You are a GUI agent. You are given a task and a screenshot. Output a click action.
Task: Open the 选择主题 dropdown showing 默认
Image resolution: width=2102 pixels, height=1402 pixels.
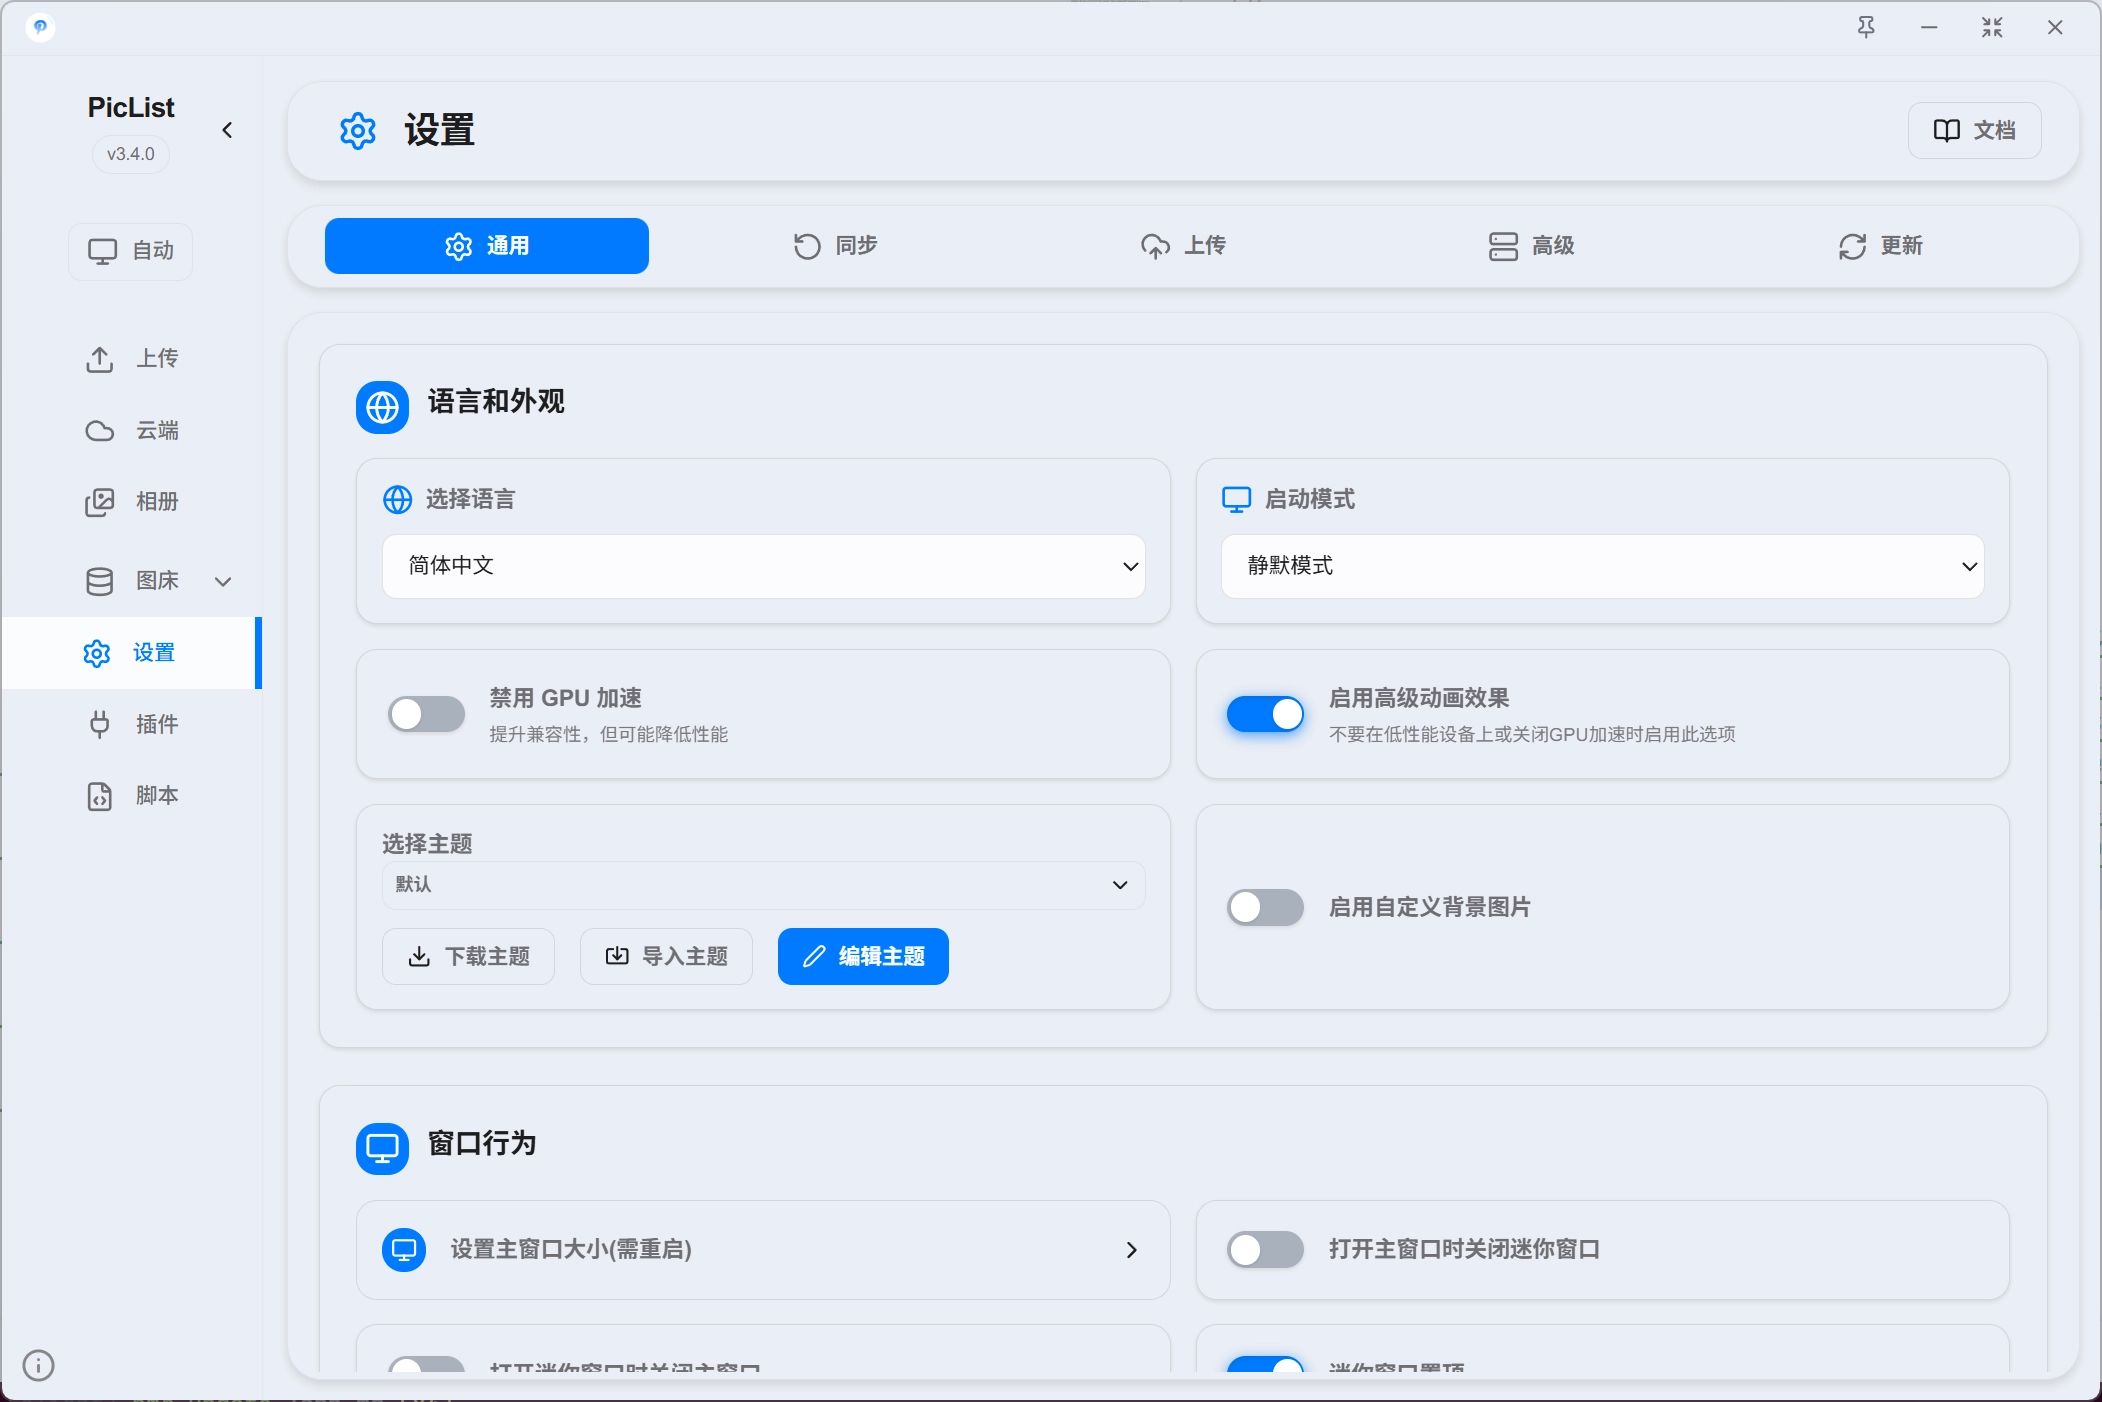(x=764, y=885)
